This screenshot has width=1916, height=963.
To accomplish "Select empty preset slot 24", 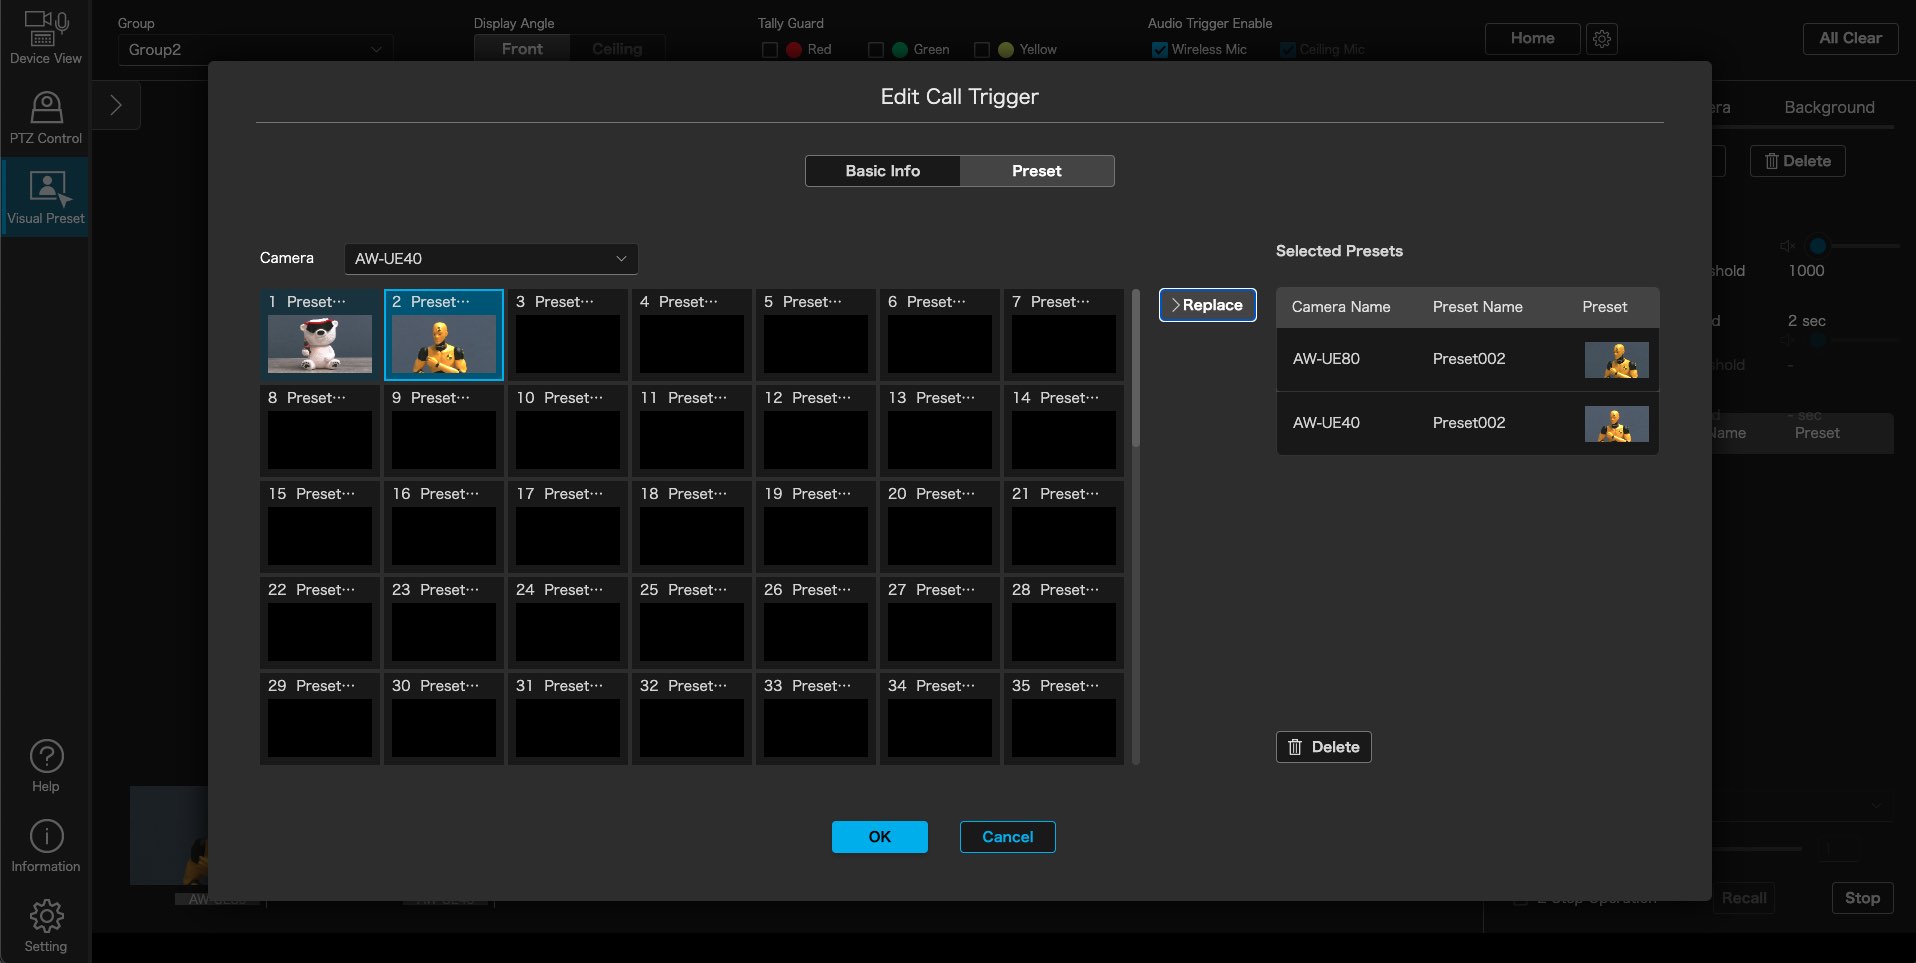I will pos(568,623).
